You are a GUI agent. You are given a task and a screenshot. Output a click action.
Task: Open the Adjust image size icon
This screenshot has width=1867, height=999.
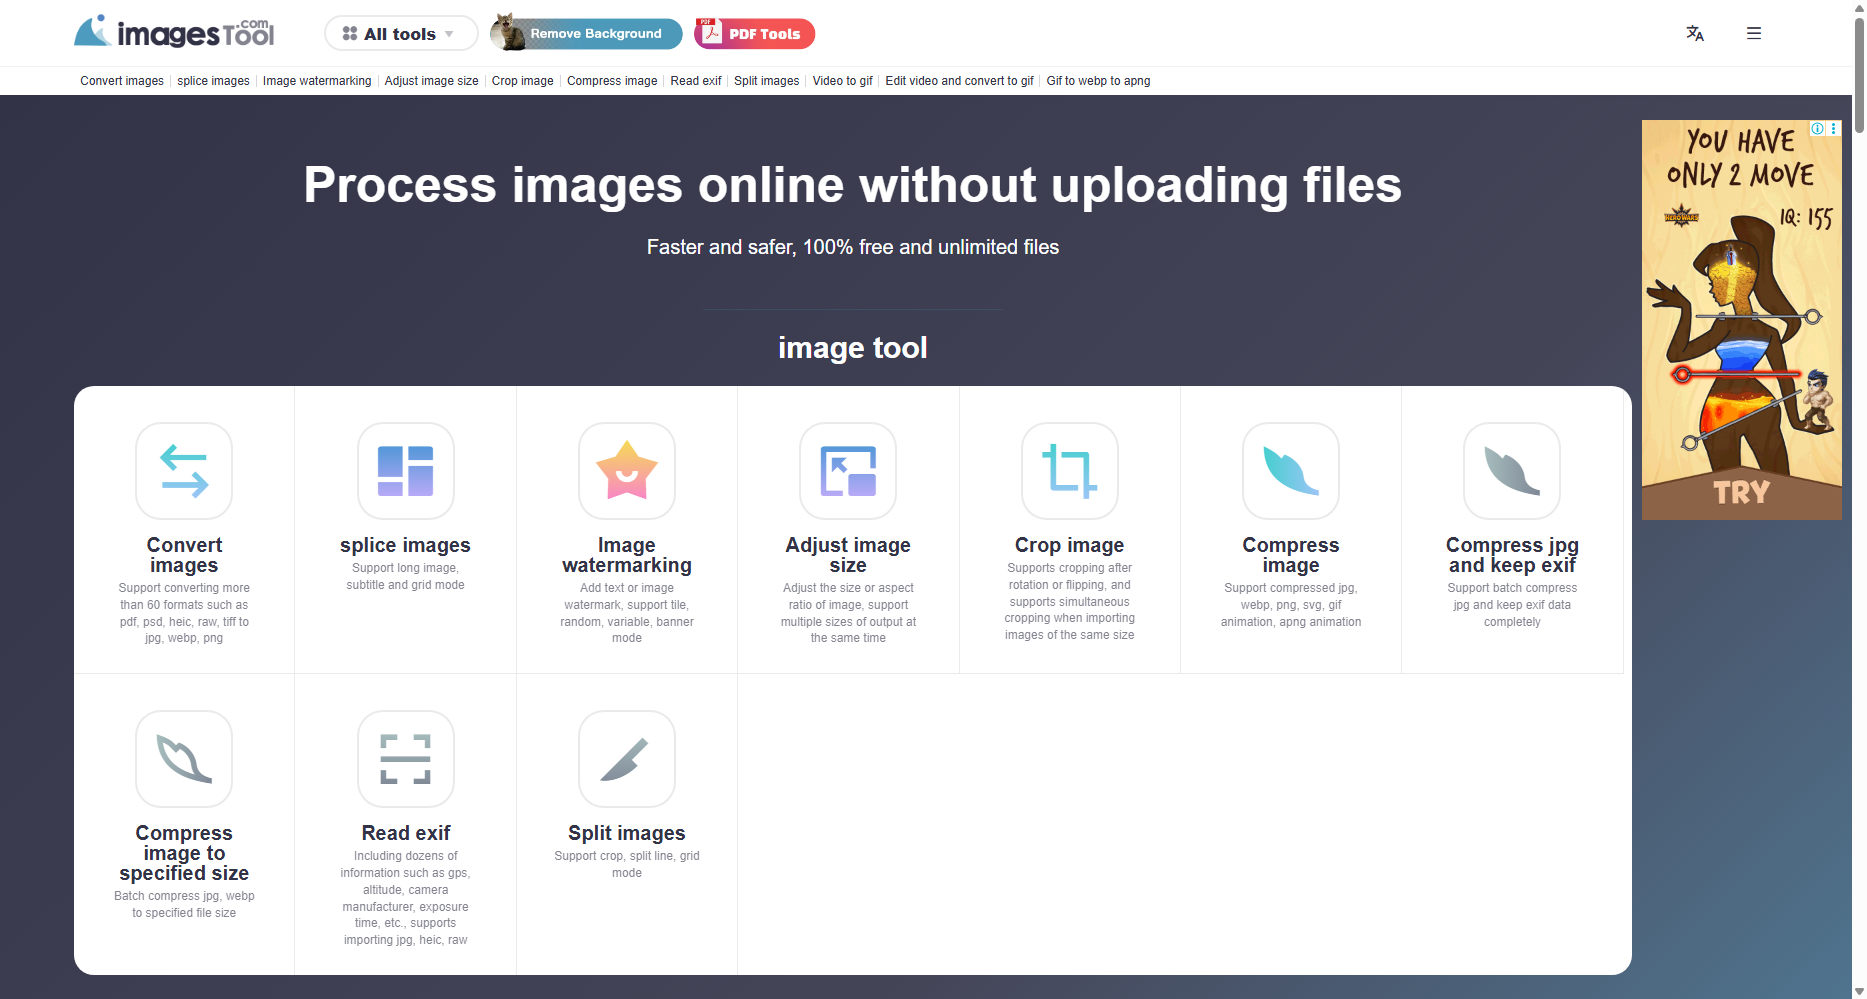pyautogui.click(x=848, y=471)
